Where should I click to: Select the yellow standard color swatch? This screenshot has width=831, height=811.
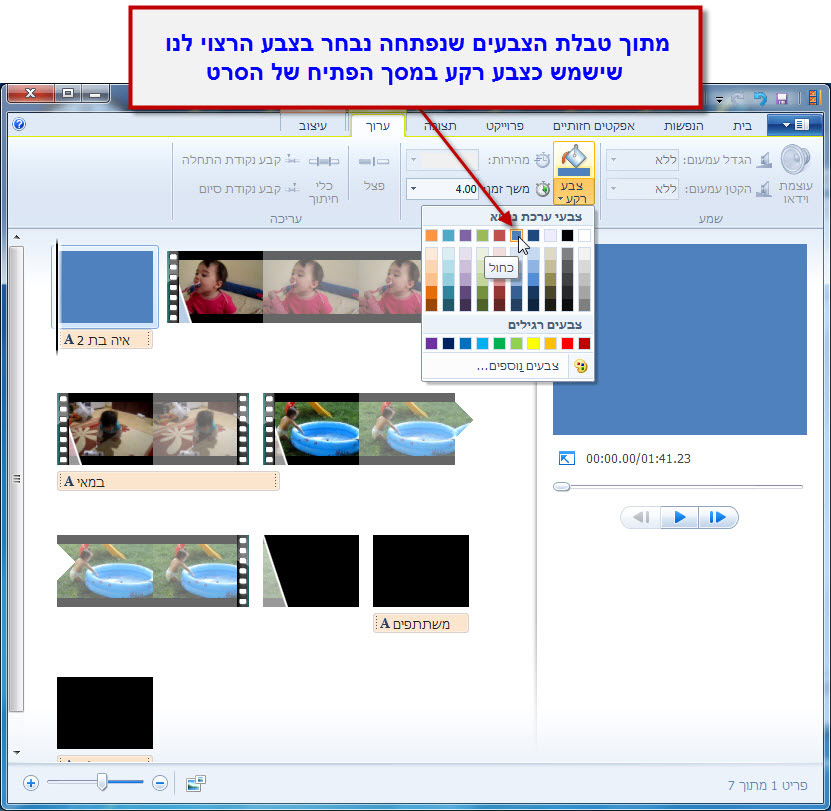(533, 343)
